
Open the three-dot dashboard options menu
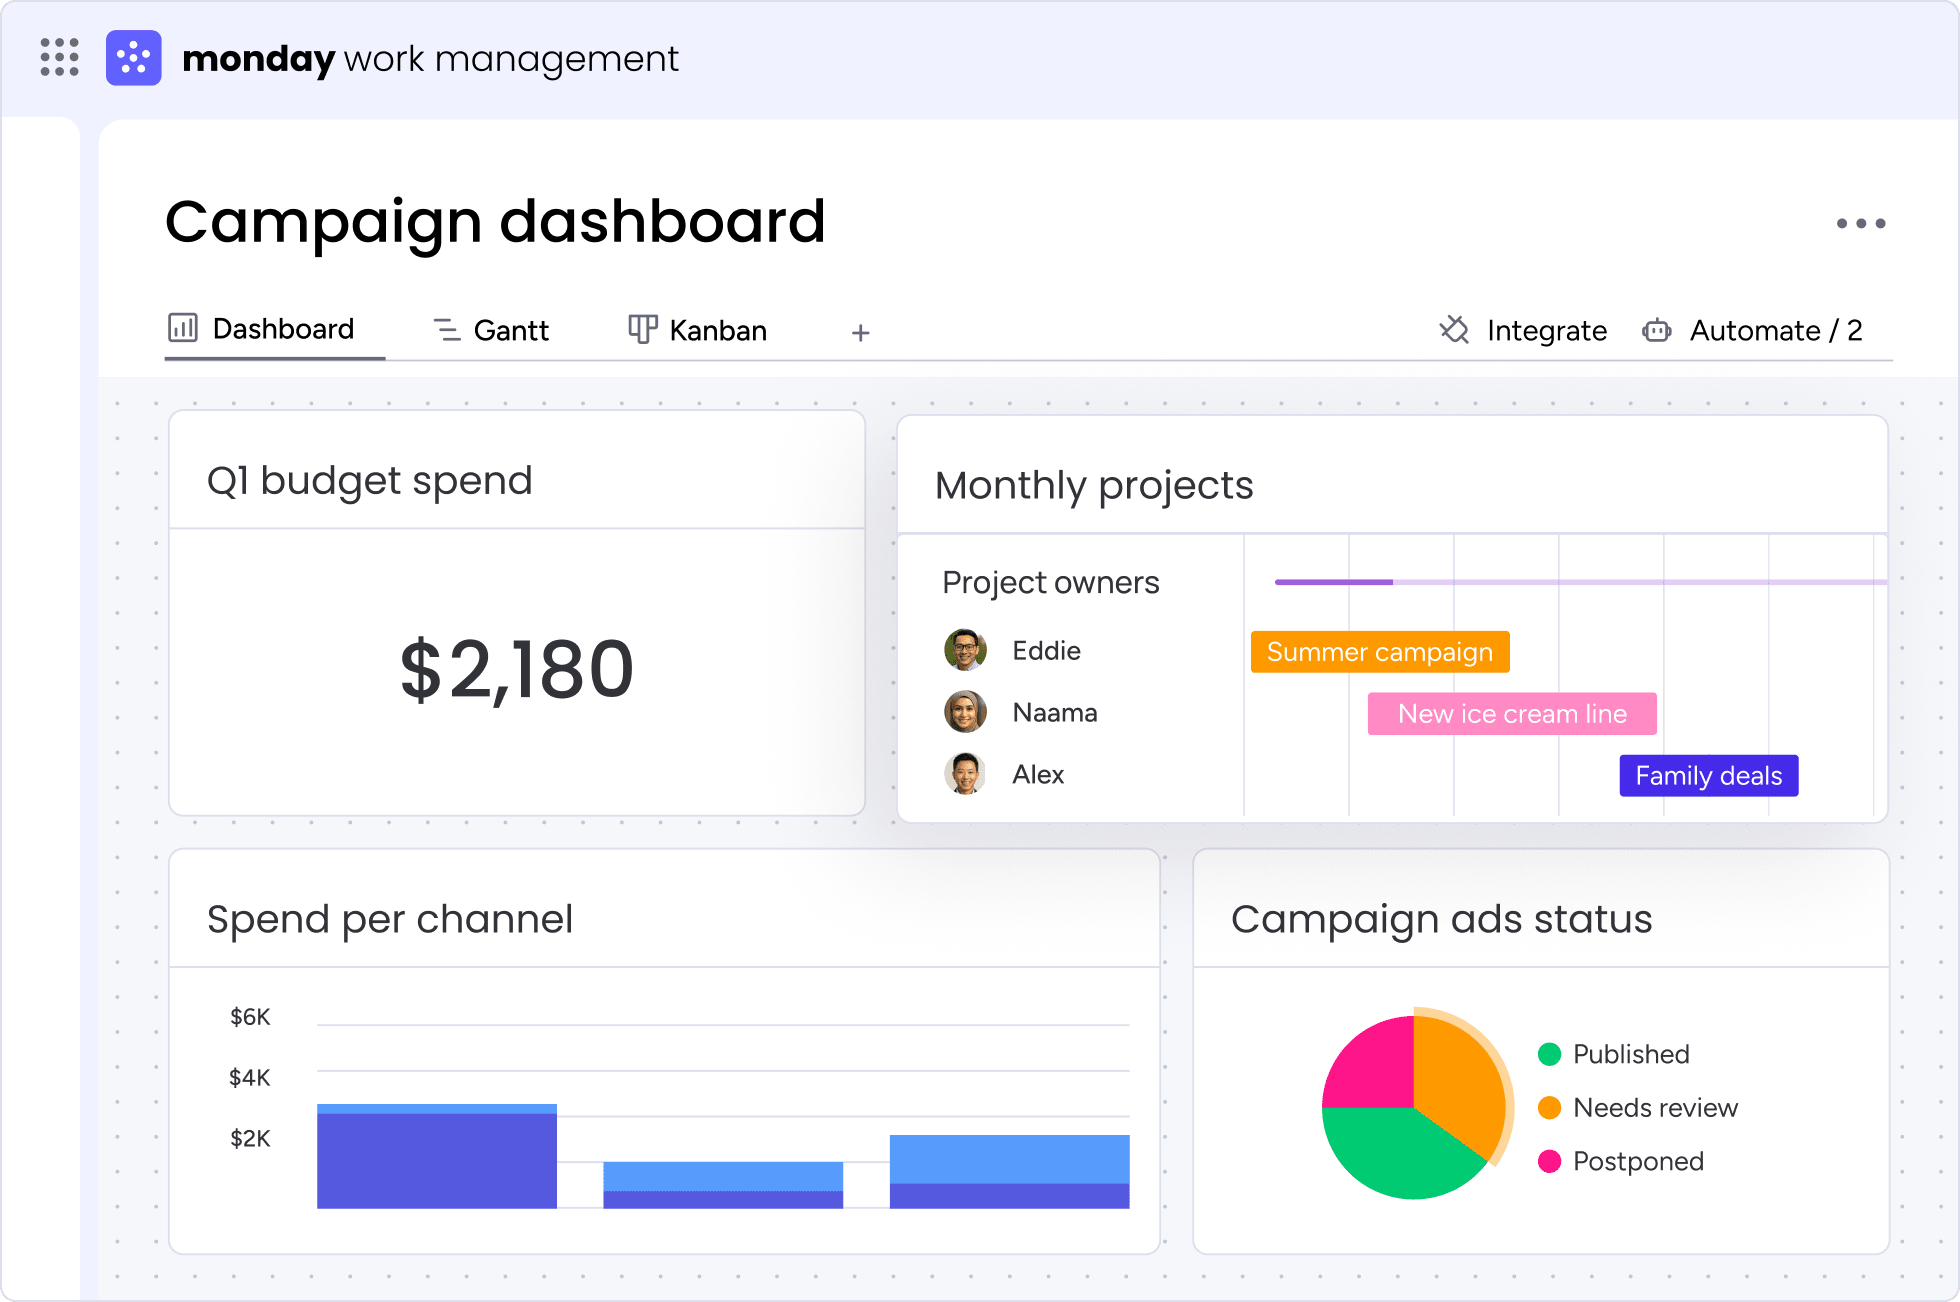[x=1860, y=224]
